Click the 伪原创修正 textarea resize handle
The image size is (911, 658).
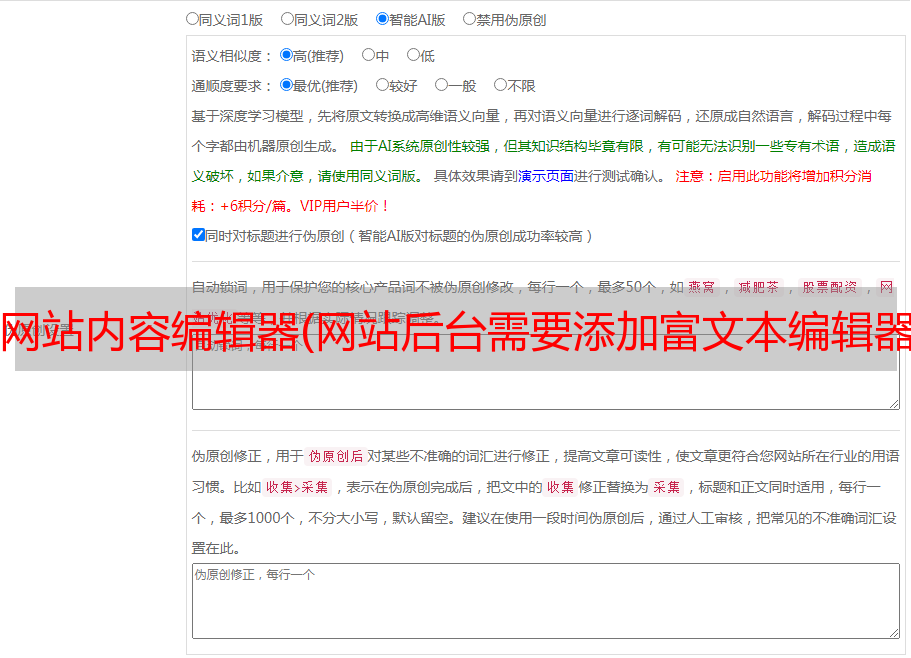click(894, 634)
